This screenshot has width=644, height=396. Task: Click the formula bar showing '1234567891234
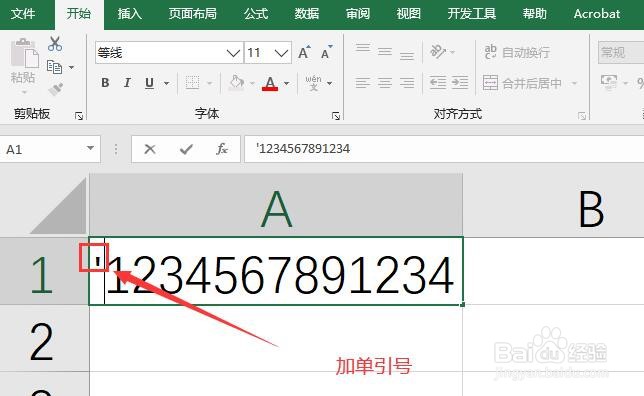pyautogui.click(x=444, y=149)
